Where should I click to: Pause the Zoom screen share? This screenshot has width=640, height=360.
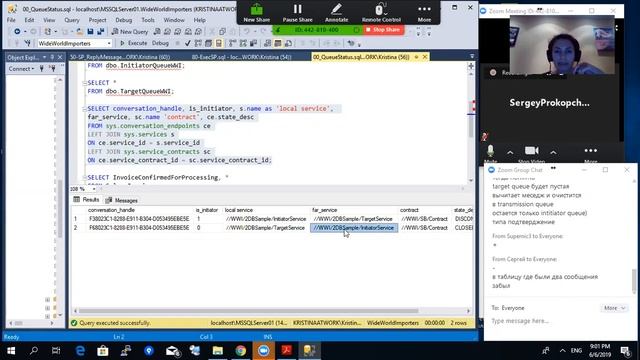[298, 13]
